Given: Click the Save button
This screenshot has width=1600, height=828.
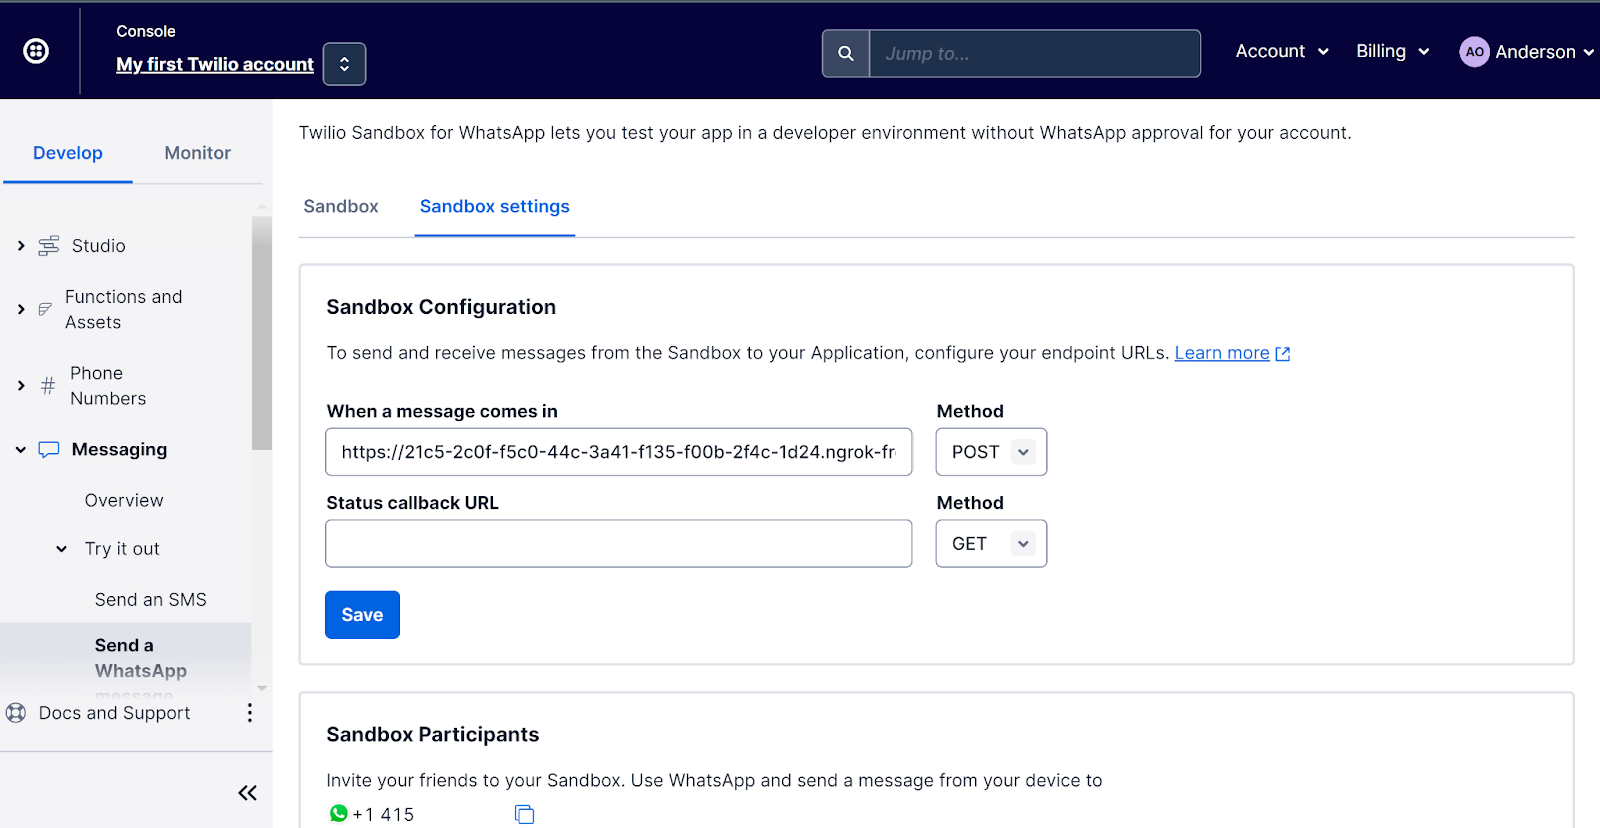Looking at the screenshot, I should [362, 615].
